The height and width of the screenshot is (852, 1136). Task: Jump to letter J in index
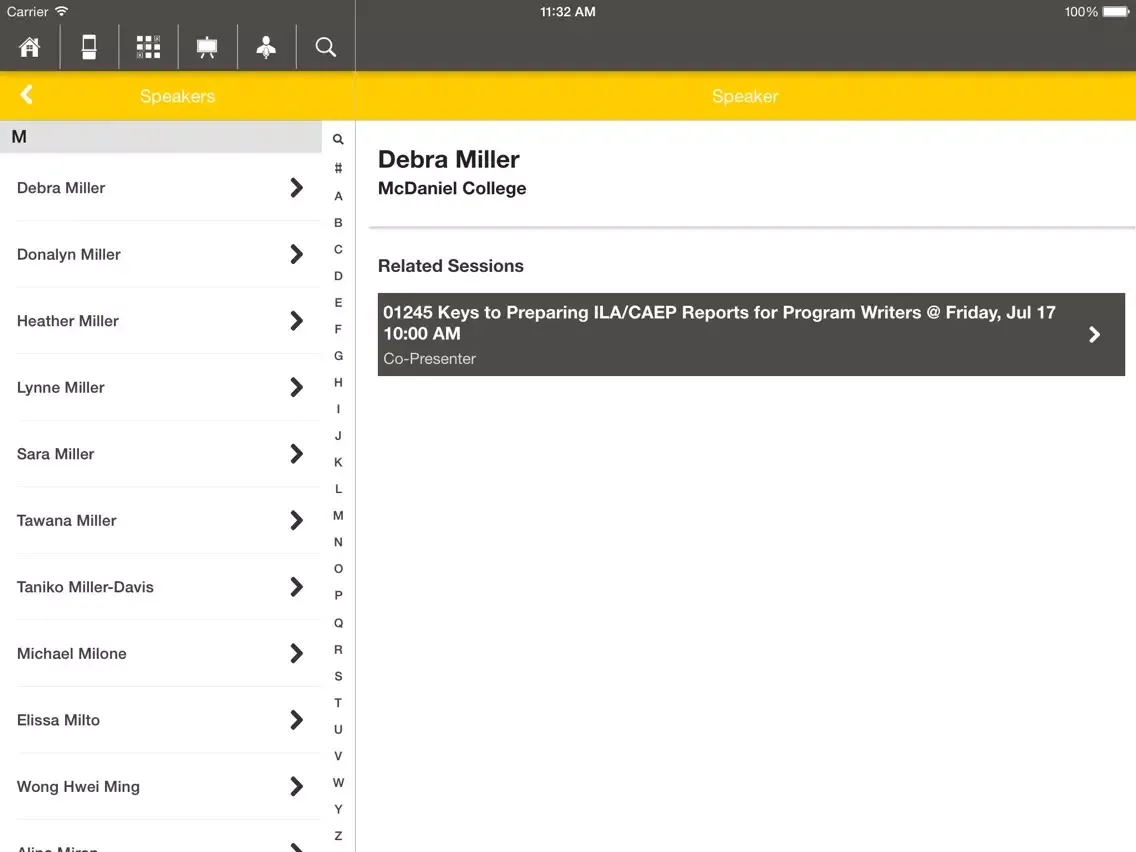(338, 435)
